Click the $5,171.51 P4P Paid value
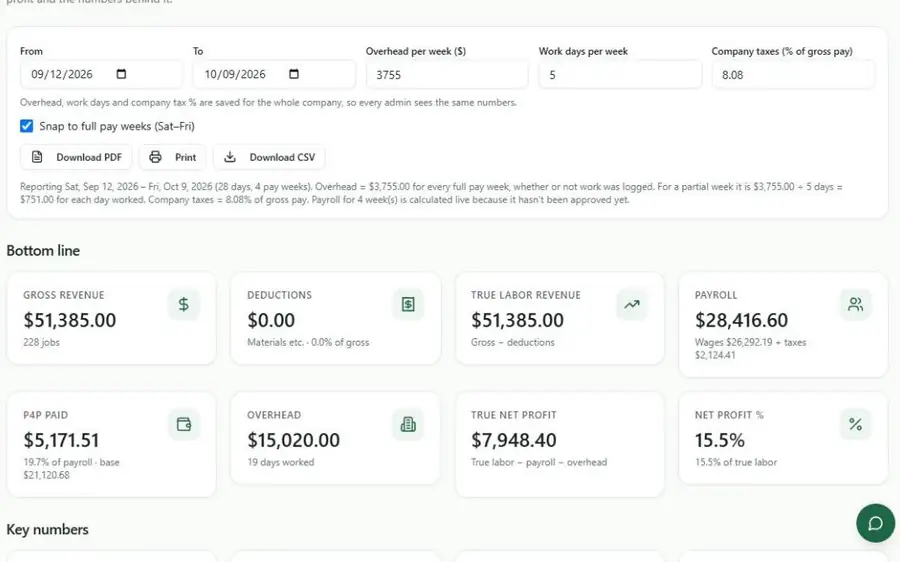Viewport: 900px width, 562px height. tap(61, 440)
